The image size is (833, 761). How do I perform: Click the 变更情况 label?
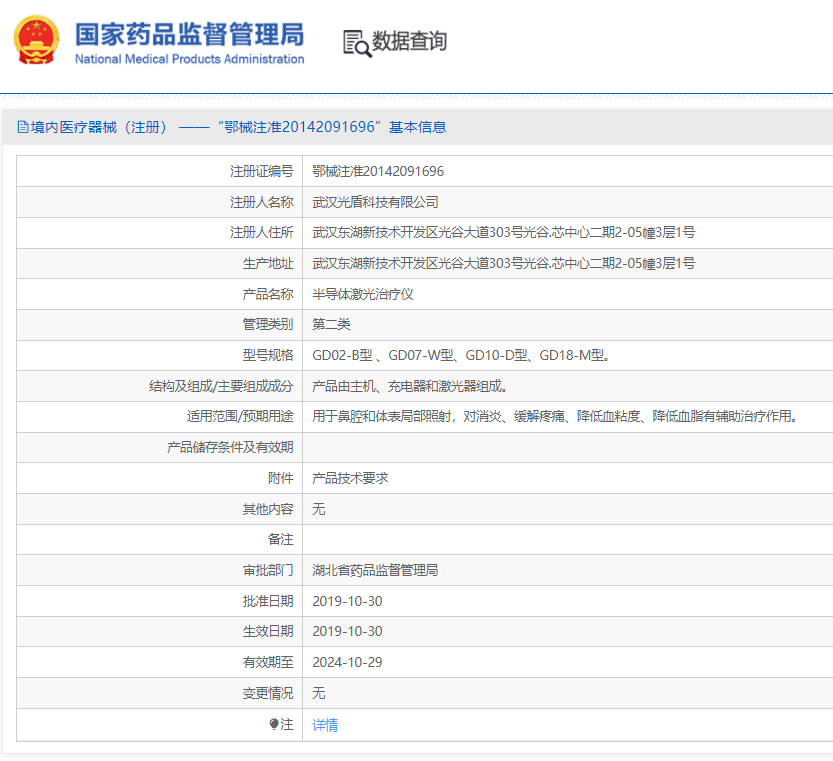coord(268,693)
